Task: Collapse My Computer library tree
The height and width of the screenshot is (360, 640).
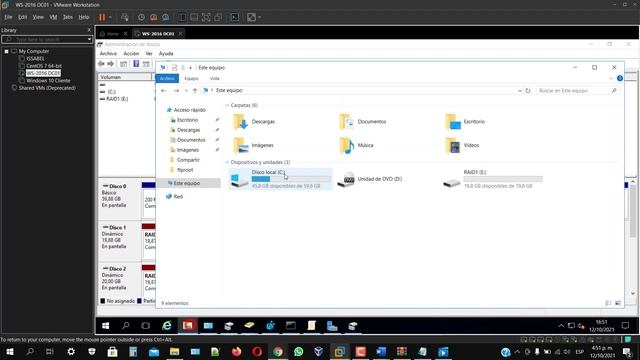Action: coord(7,51)
